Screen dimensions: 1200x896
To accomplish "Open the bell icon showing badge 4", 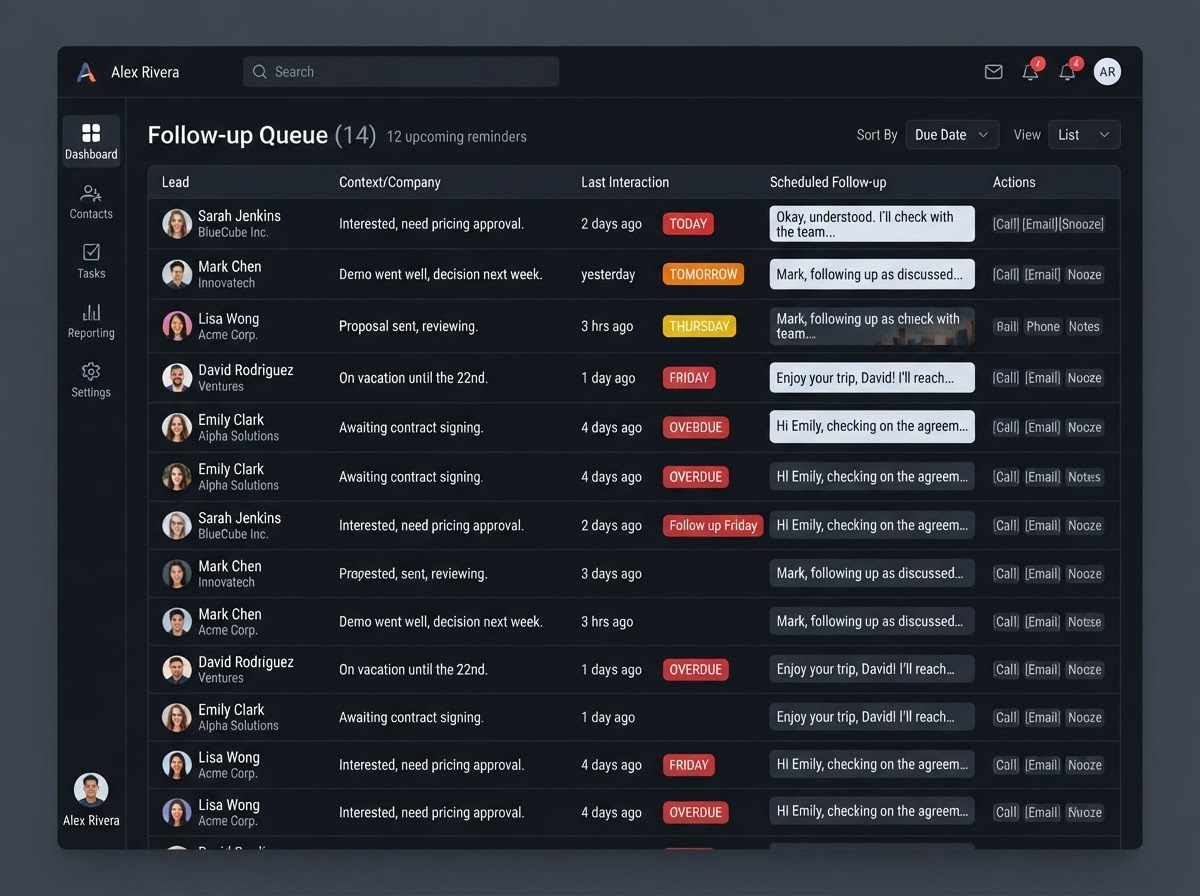I will coord(1067,72).
